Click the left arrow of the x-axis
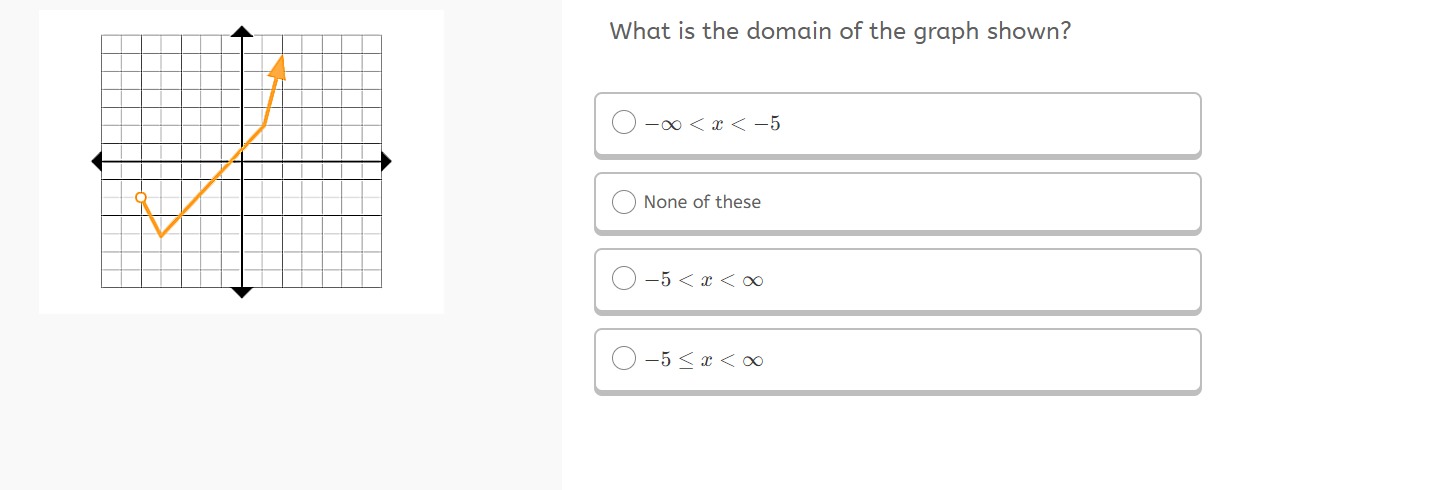This screenshot has width=1438, height=490. coord(97,160)
